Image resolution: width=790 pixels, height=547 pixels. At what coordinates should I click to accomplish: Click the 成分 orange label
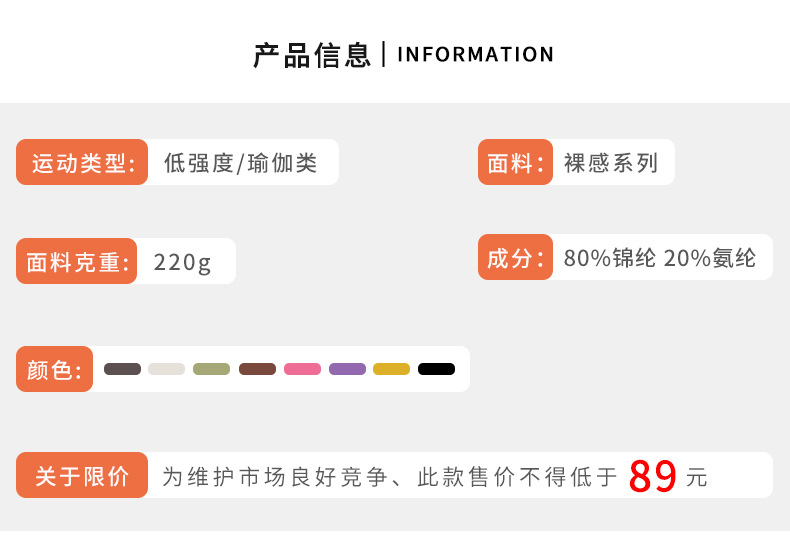[x=515, y=258]
